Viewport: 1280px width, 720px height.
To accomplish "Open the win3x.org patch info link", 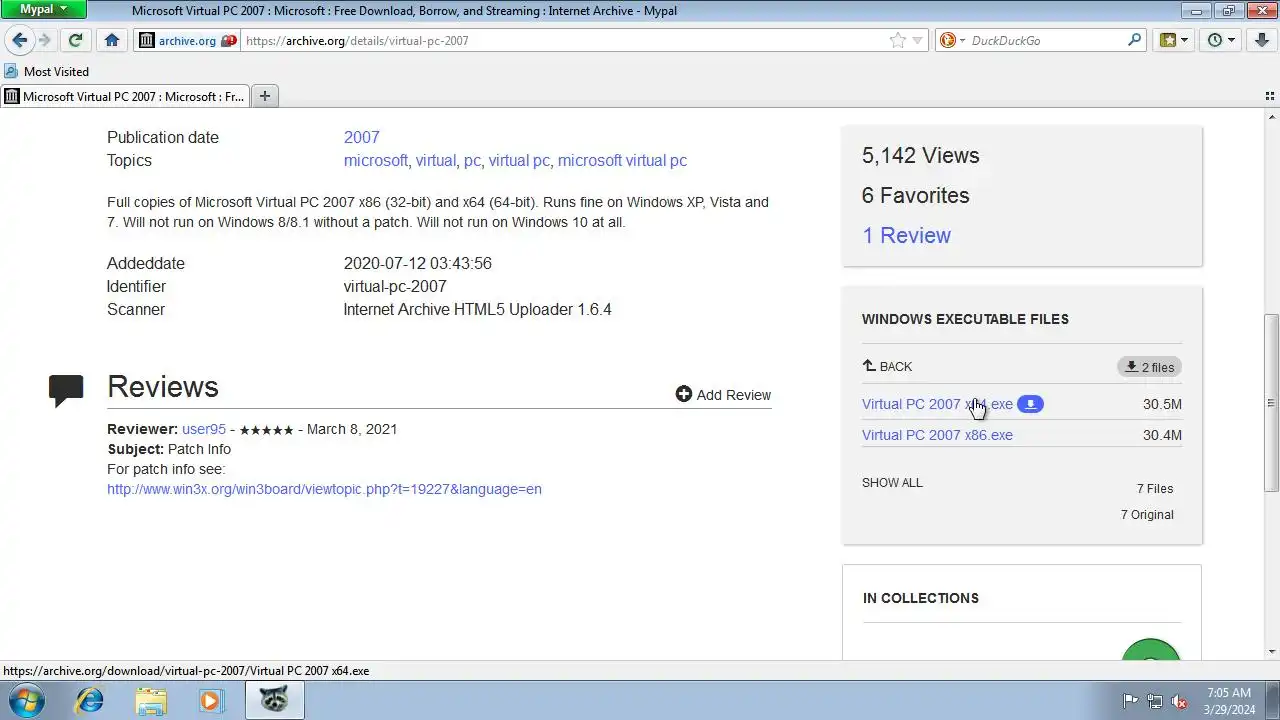I will [324, 489].
